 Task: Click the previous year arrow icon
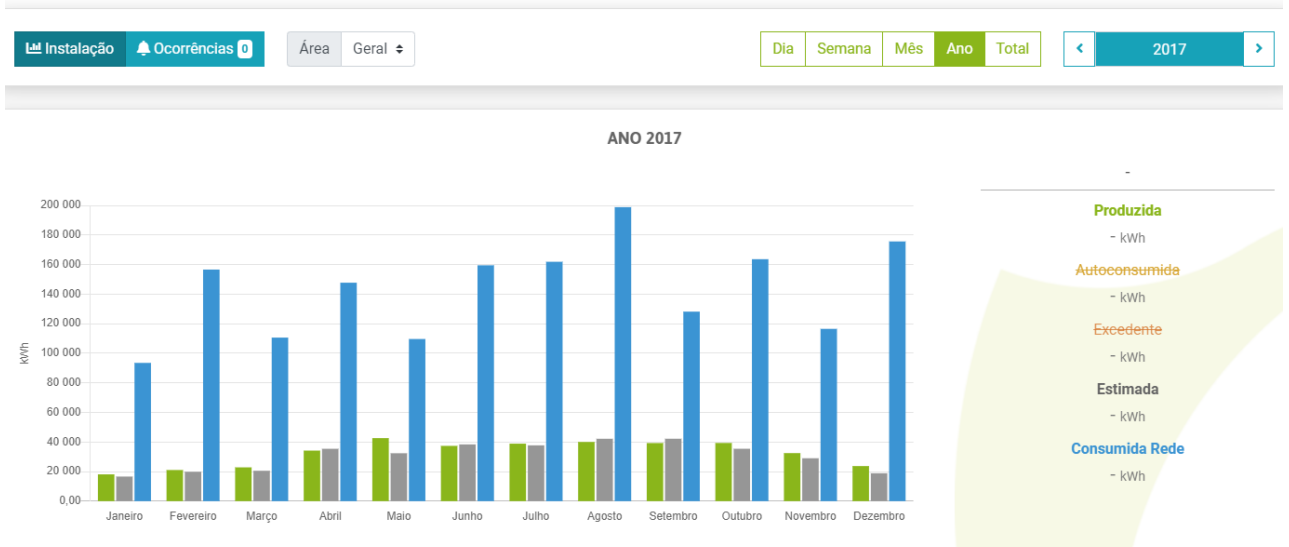1079,49
